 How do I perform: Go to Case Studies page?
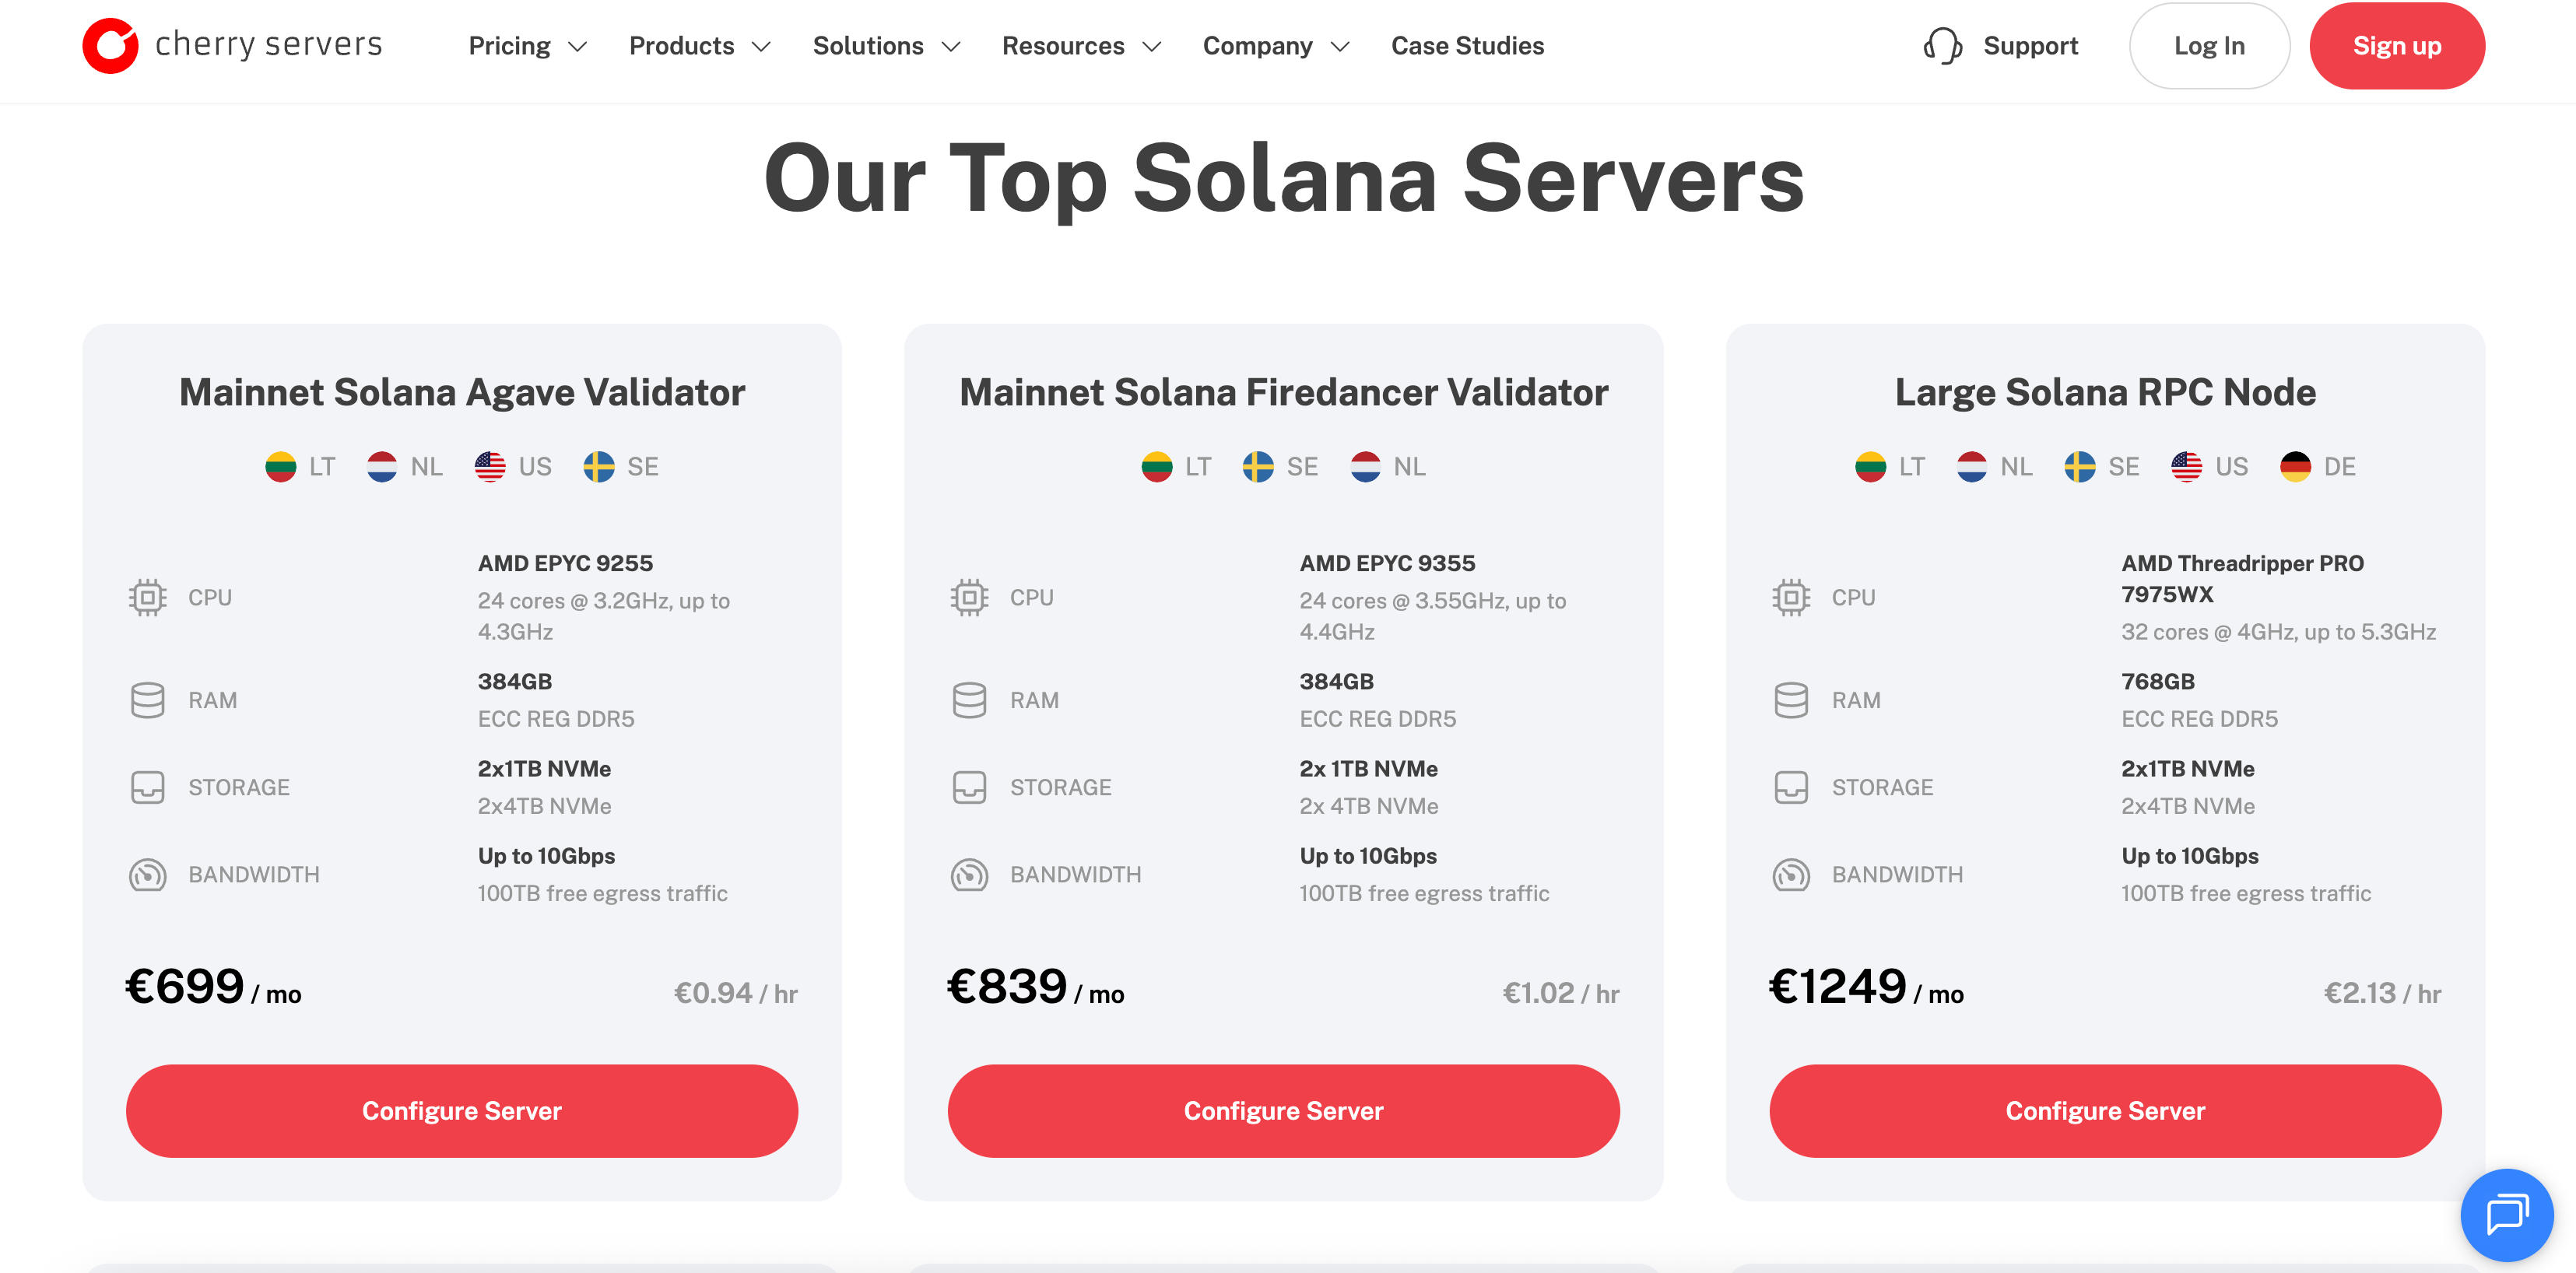tap(1467, 46)
